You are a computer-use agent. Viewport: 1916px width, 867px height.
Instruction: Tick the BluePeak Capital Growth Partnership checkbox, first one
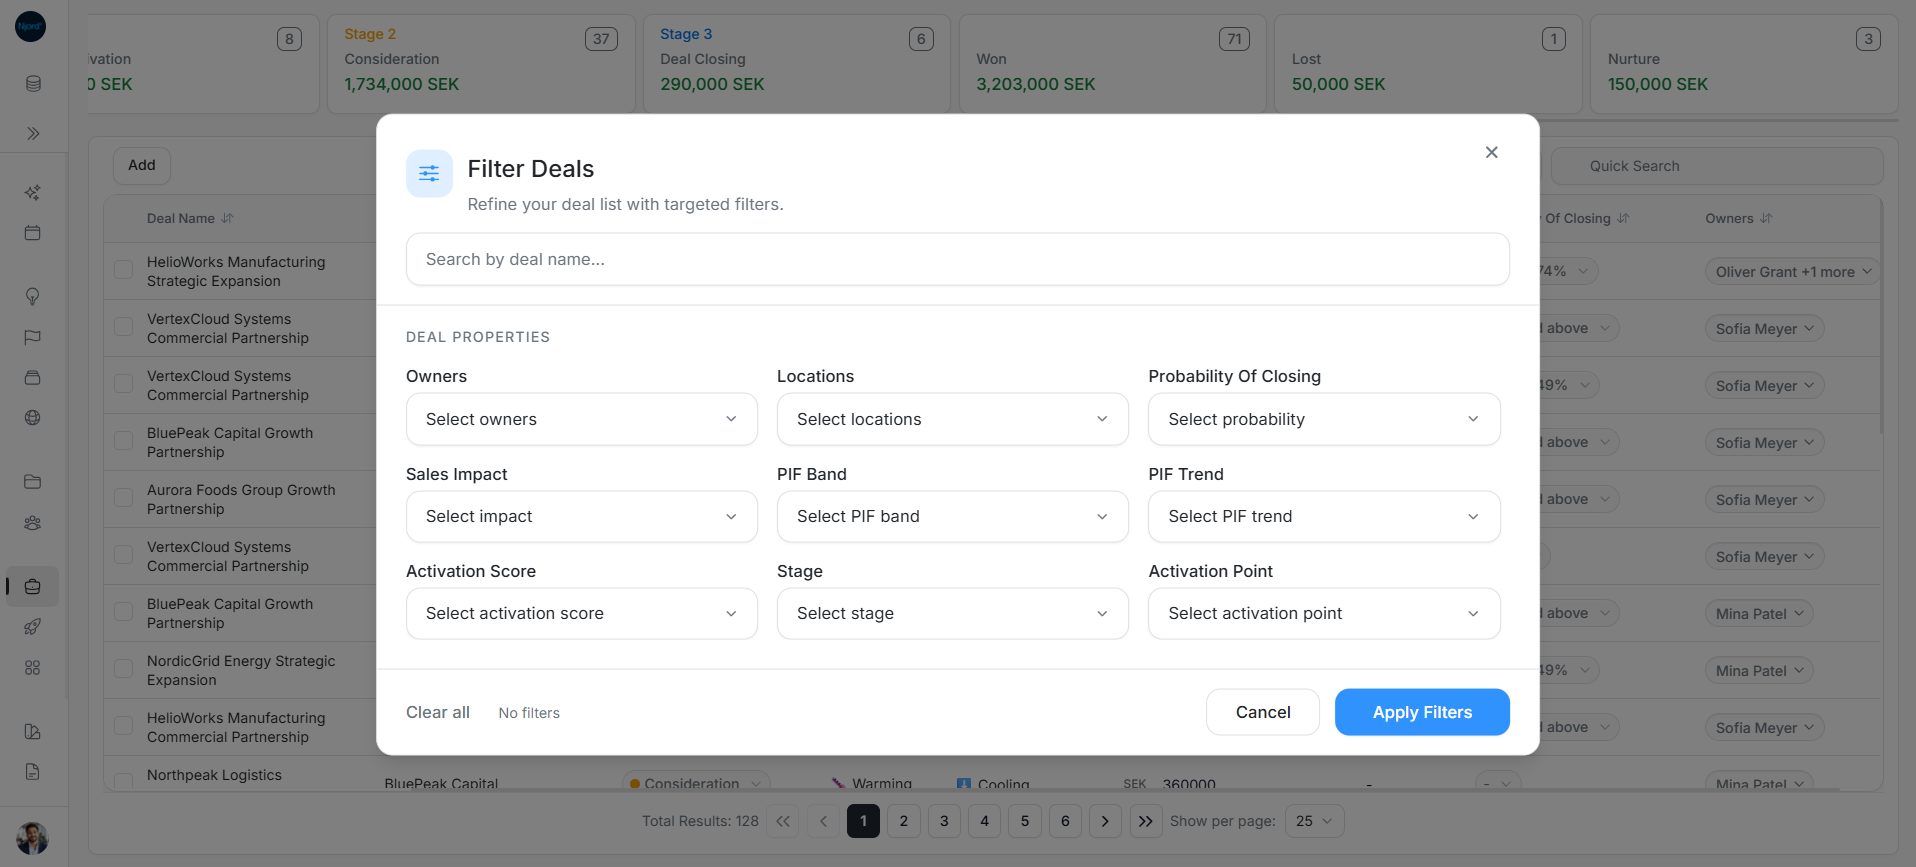click(124, 441)
